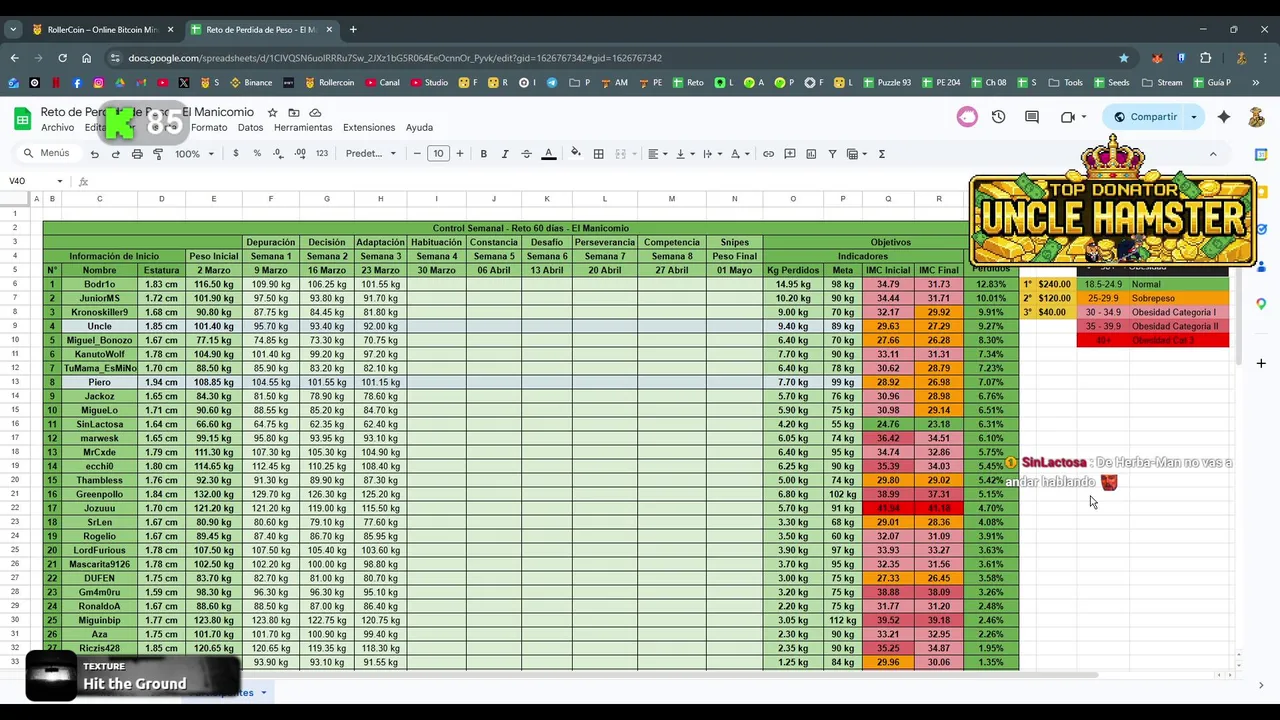Open the Archivo menu
1280x720 pixels.
point(57,128)
